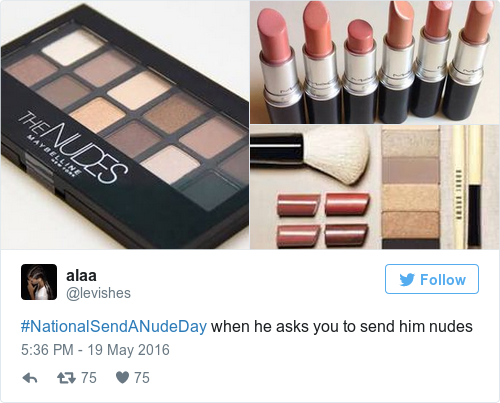This screenshot has height=403, width=500.
Task: Click the Twitter bird icon
Action: pos(407,280)
